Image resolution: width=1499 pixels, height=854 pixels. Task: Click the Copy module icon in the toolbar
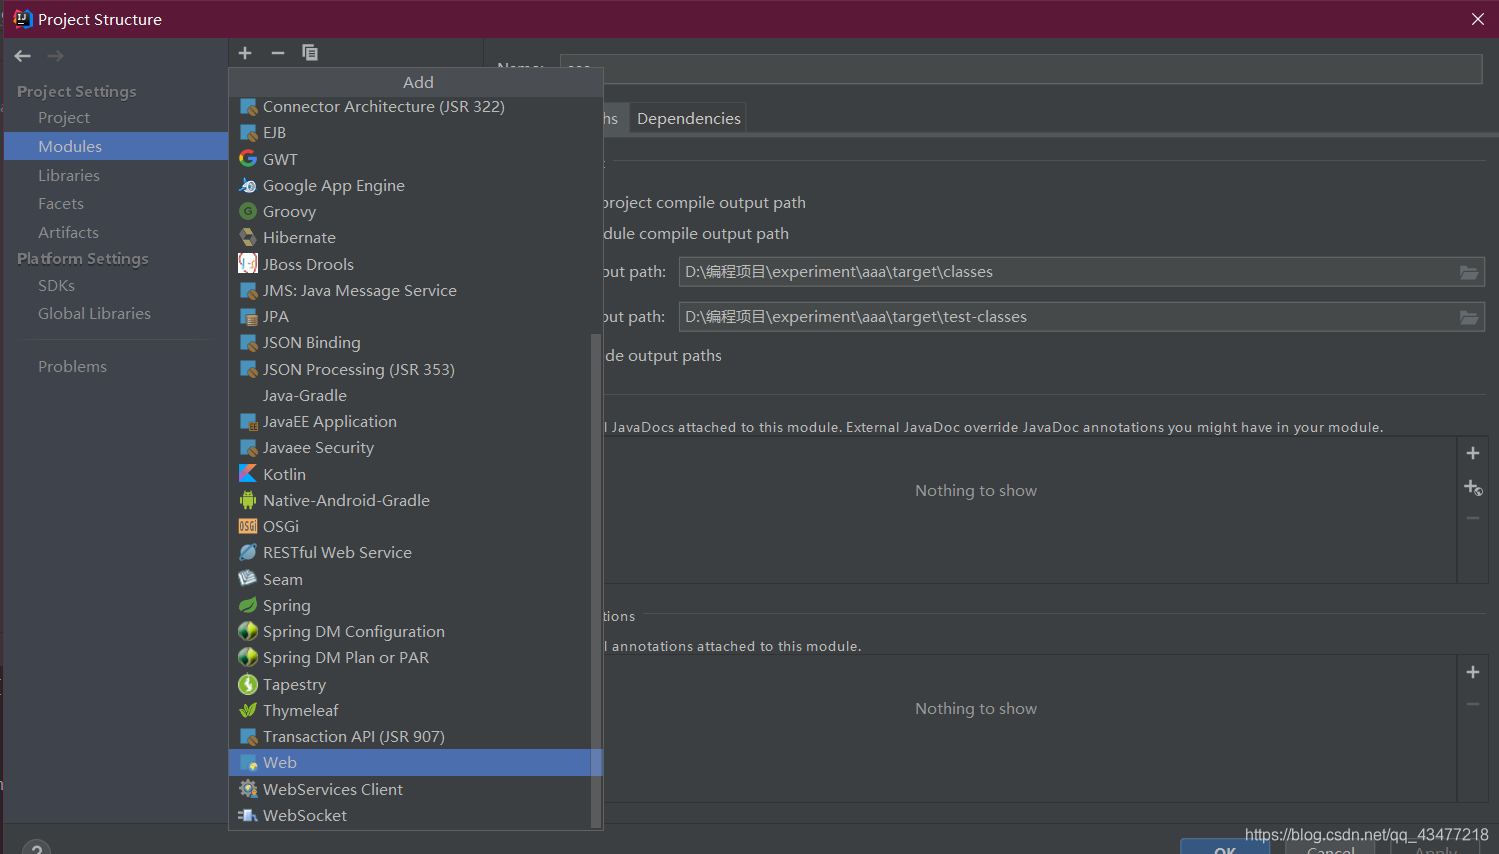310,53
